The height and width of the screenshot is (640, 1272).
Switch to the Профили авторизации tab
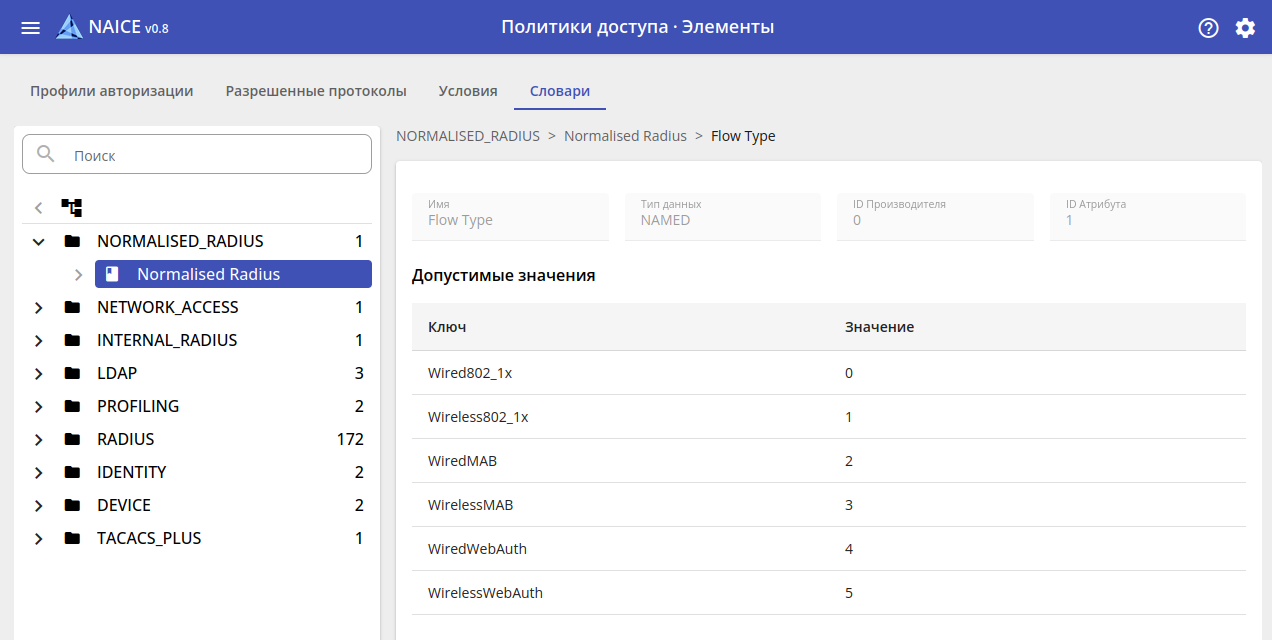[x=111, y=91]
